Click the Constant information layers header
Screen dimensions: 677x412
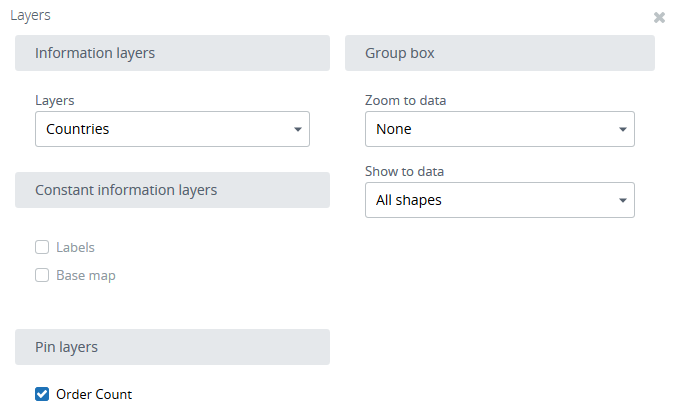tap(172, 190)
